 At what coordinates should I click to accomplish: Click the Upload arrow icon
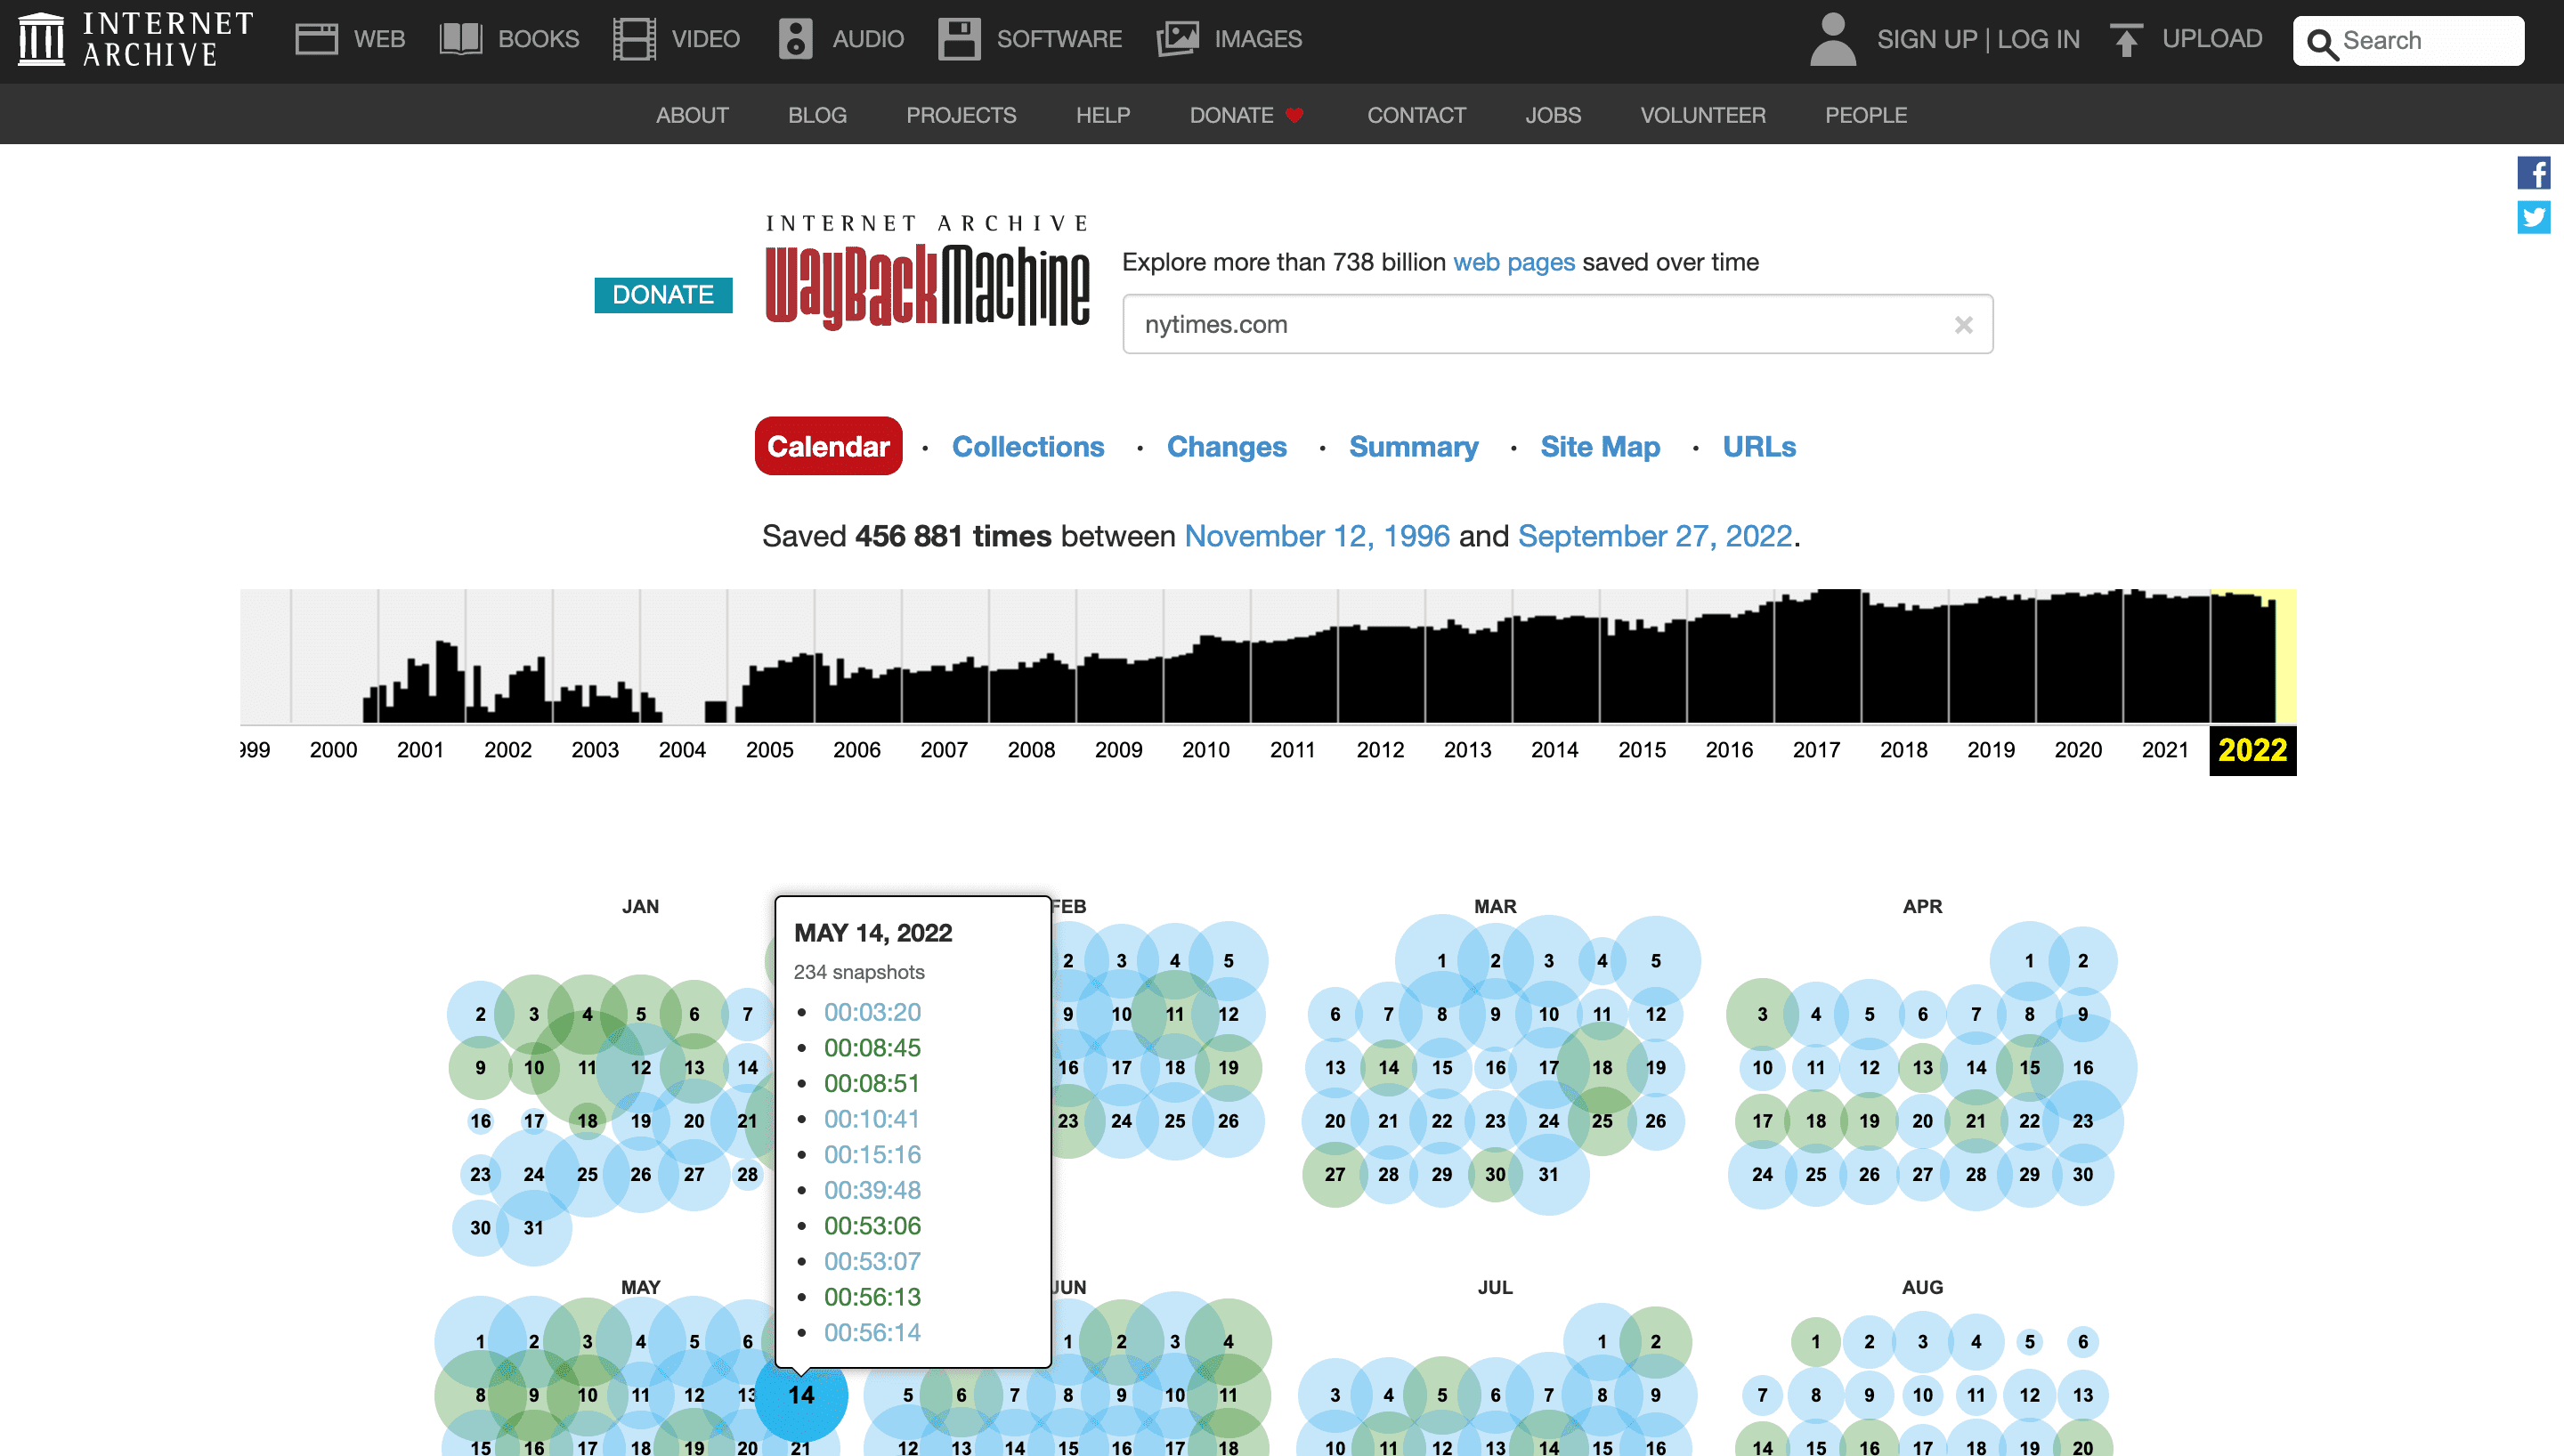pyautogui.click(x=2126, y=40)
